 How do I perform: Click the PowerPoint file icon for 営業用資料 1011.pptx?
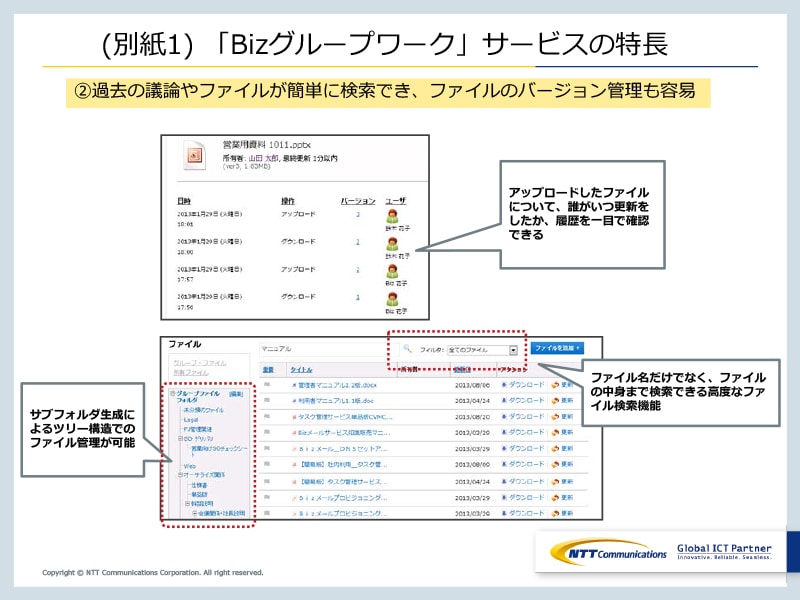[194, 155]
